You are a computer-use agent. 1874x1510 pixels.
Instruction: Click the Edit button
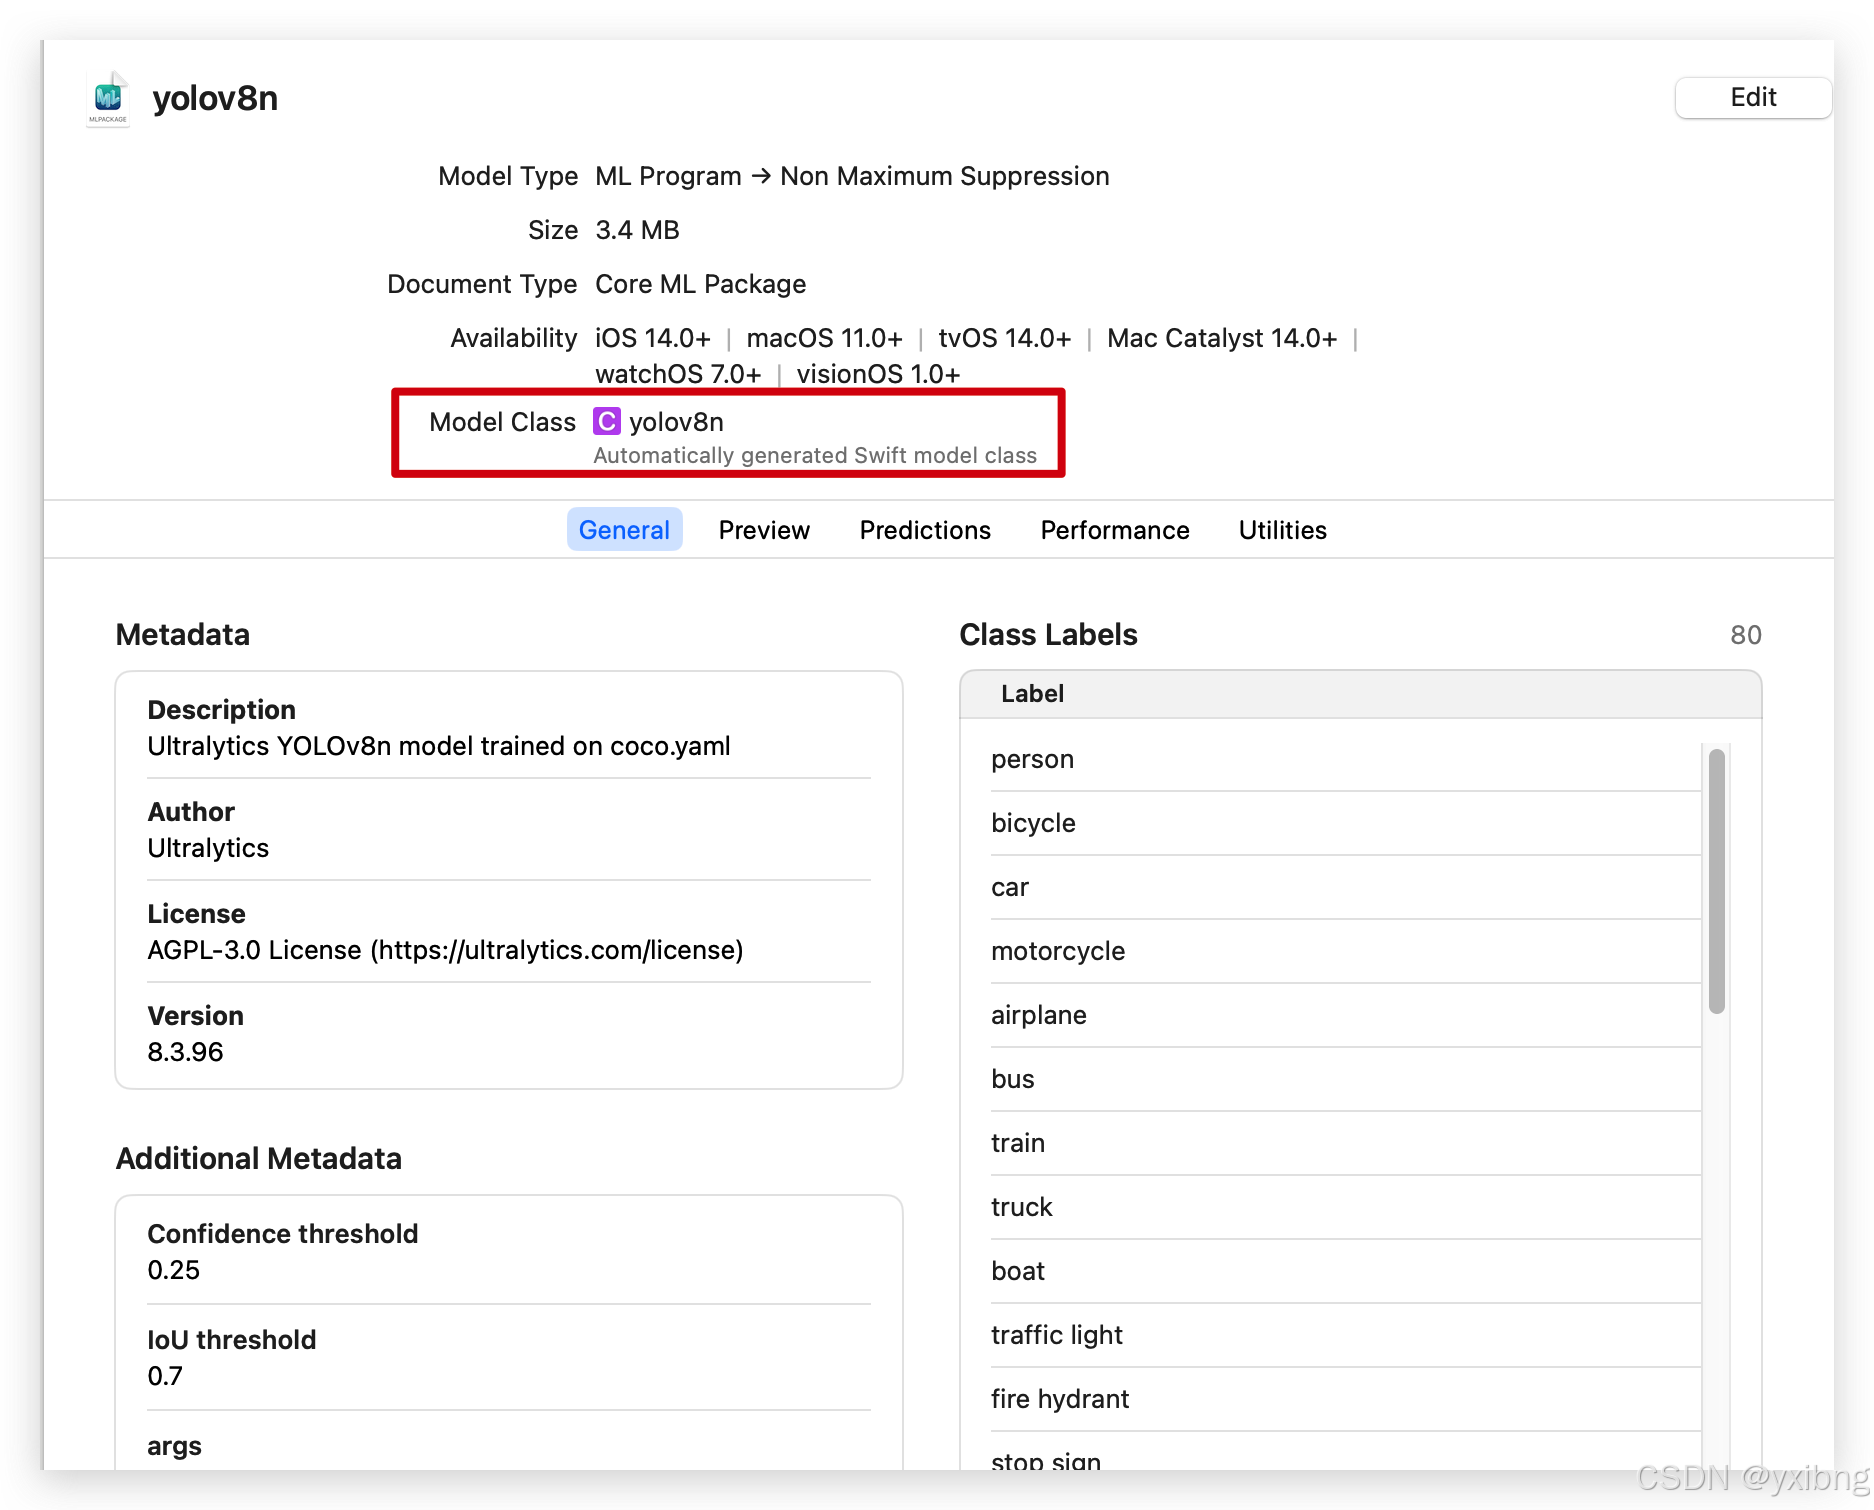[1752, 97]
